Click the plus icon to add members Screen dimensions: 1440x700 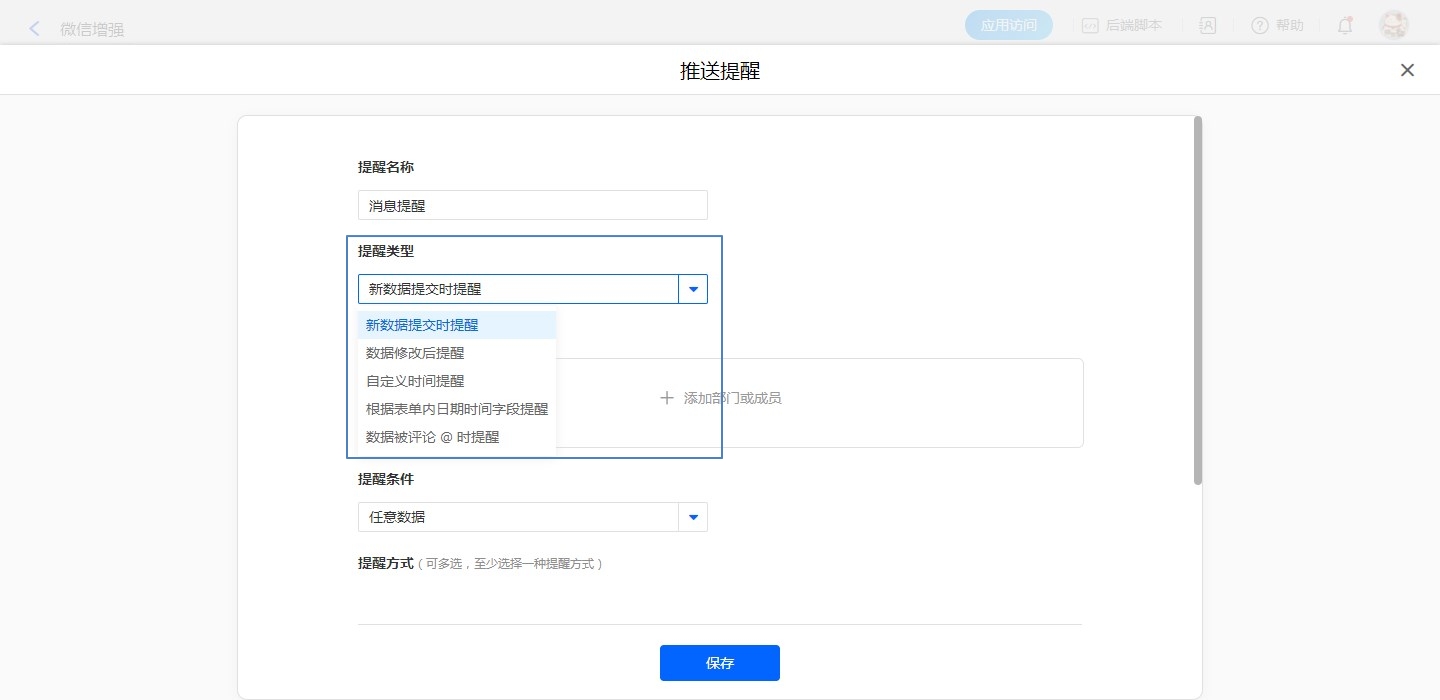pos(667,398)
